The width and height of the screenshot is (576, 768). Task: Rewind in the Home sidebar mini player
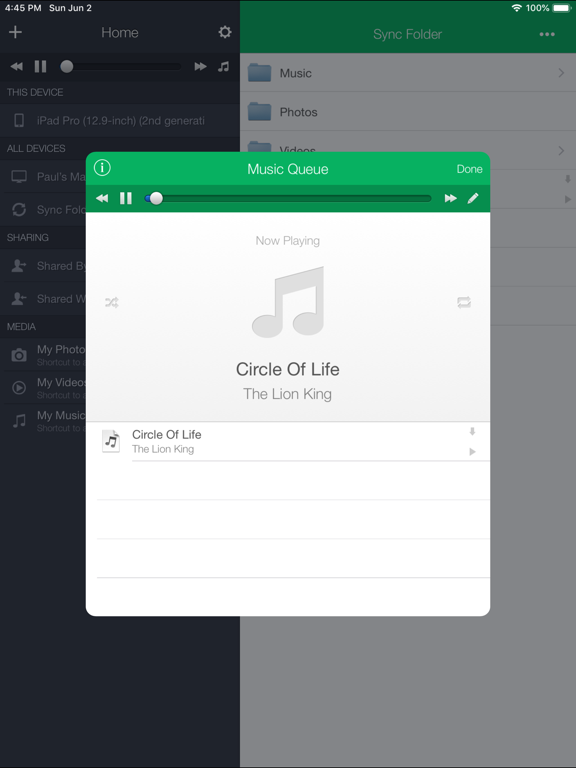pyautogui.click(x=16, y=67)
